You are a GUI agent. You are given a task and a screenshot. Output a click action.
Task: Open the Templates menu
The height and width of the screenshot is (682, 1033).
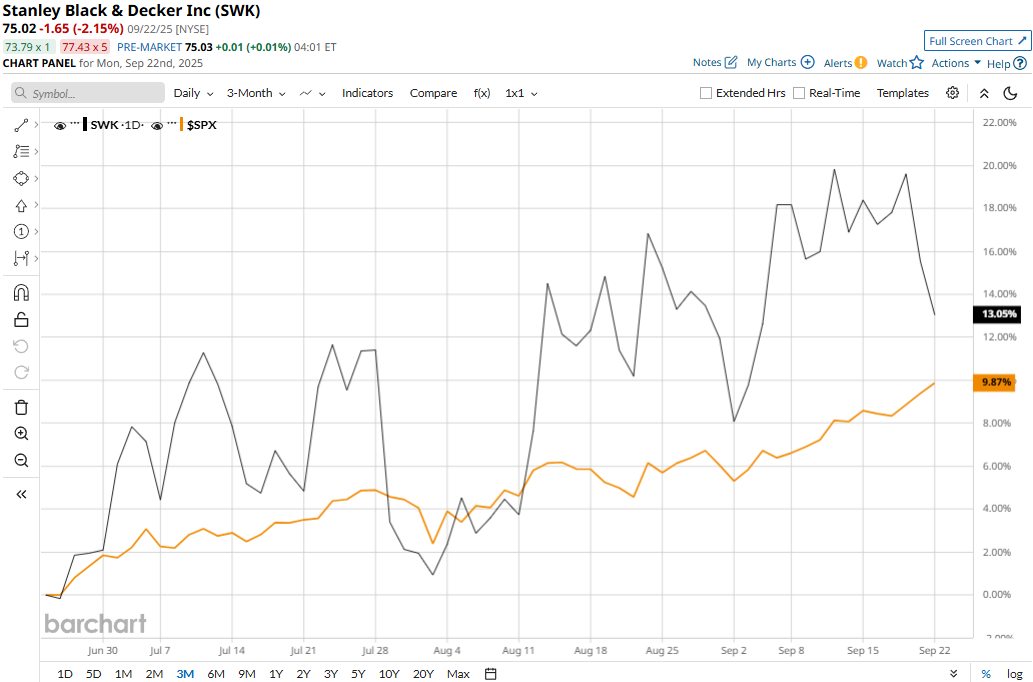coord(903,93)
